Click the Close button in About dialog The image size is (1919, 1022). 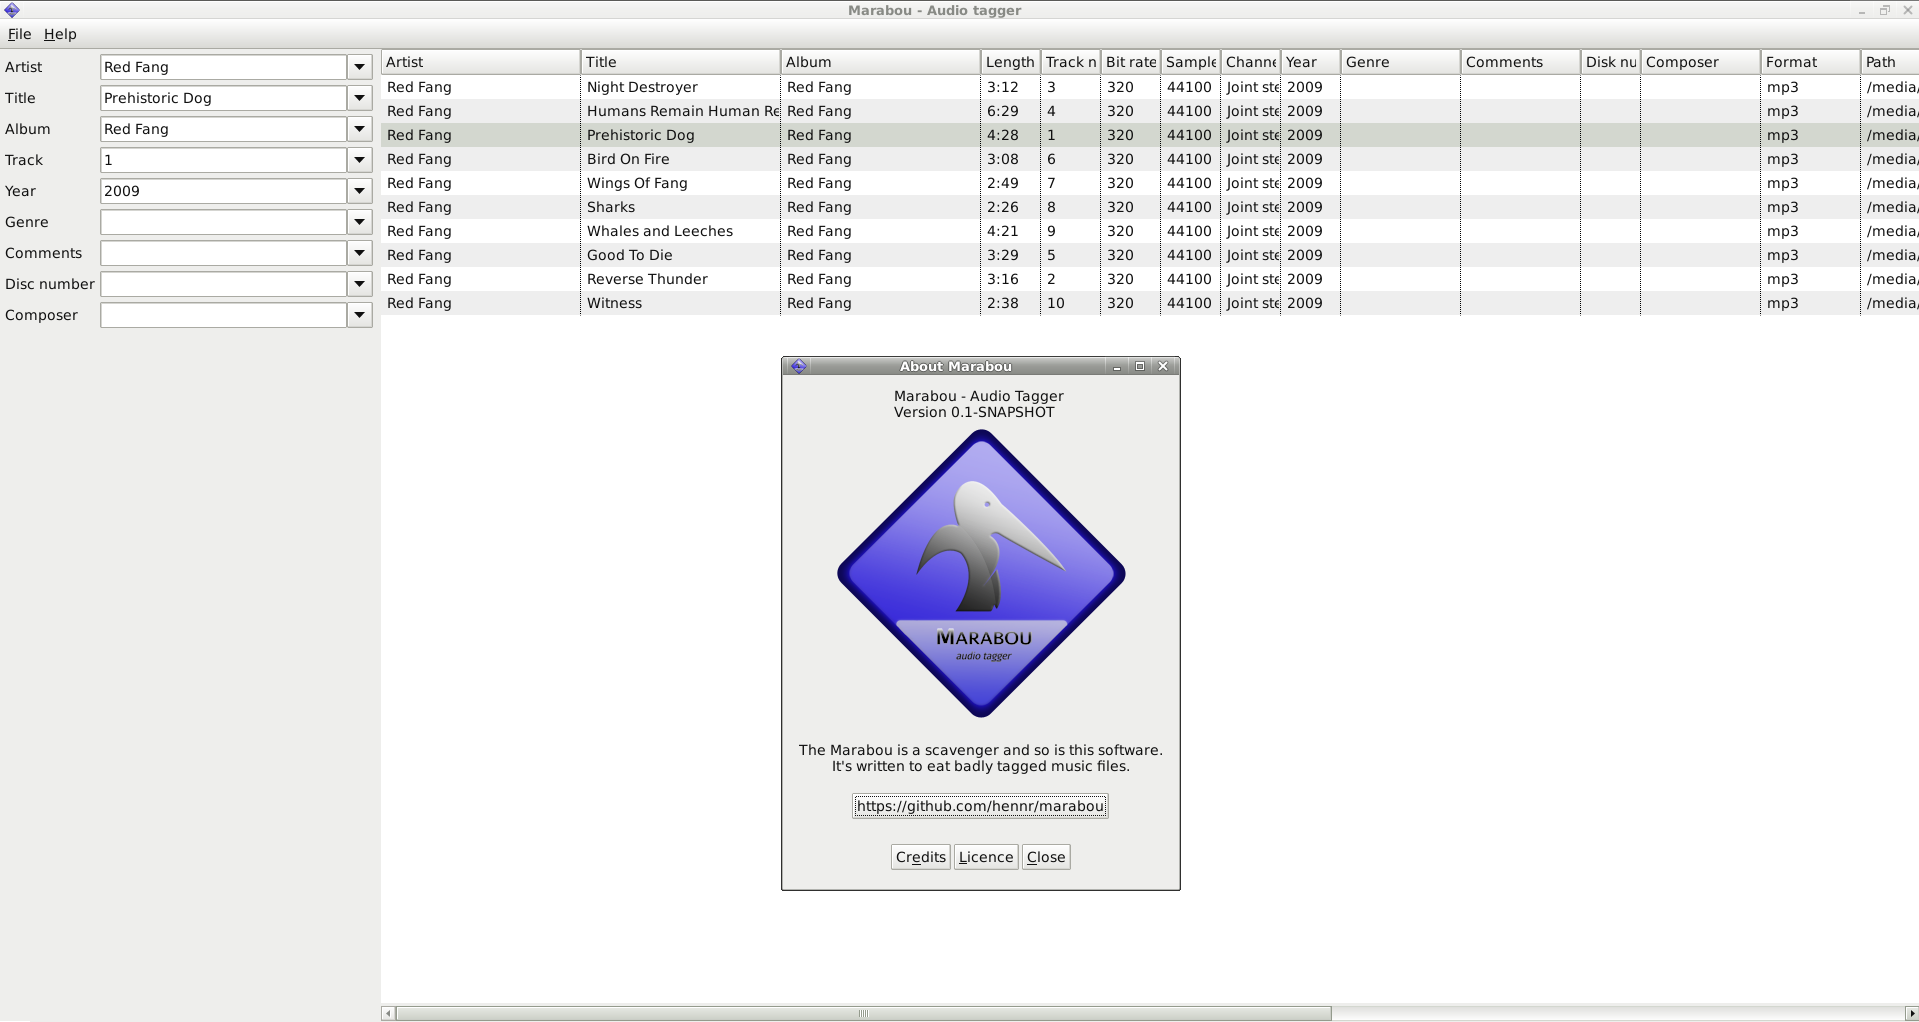click(x=1046, y=857)
